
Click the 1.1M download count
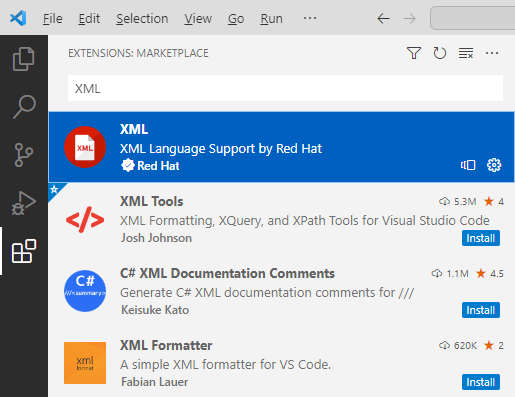tap(457, 273)
